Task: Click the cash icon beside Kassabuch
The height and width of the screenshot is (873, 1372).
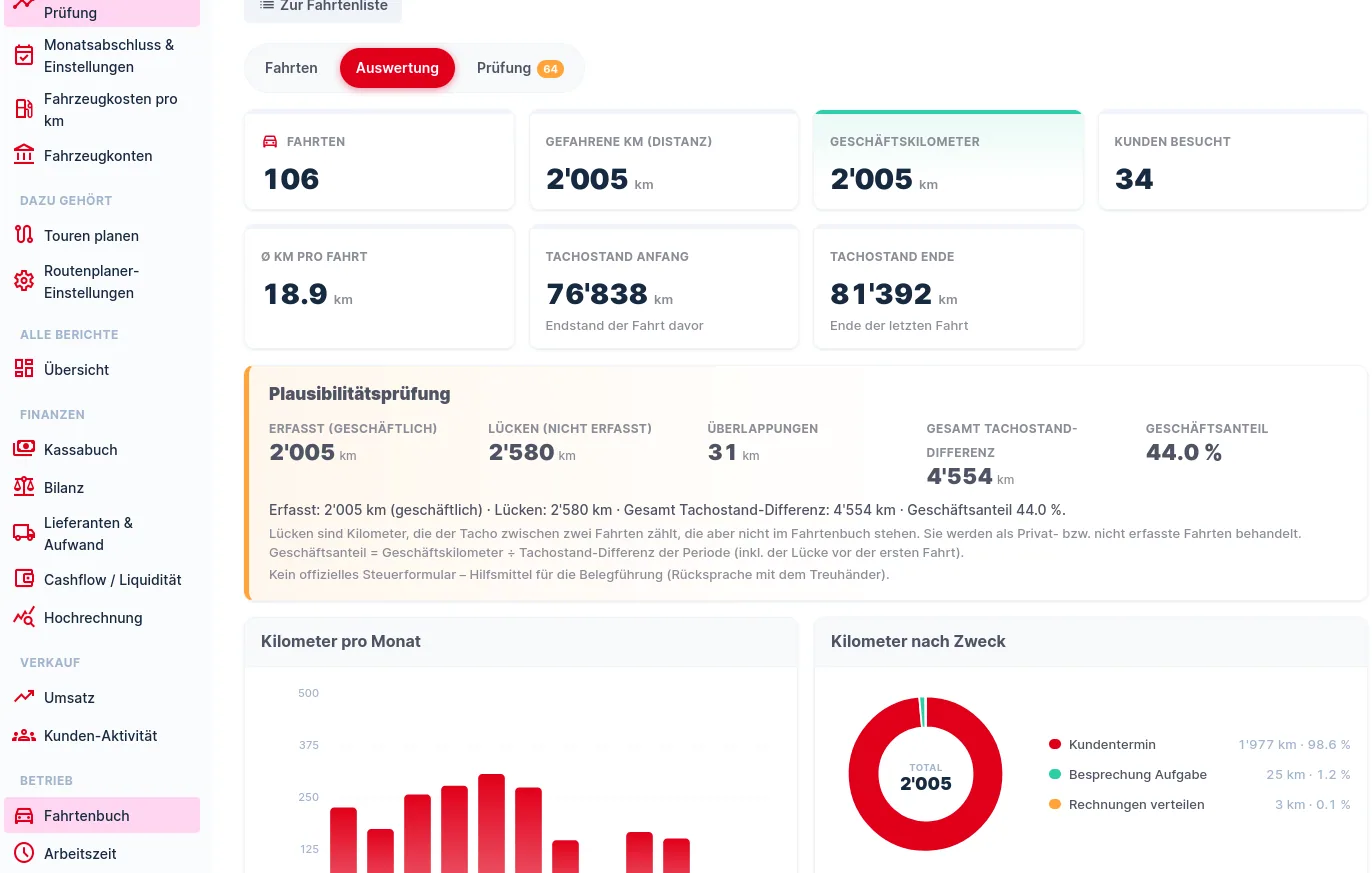Action: [x=24, y=449]
